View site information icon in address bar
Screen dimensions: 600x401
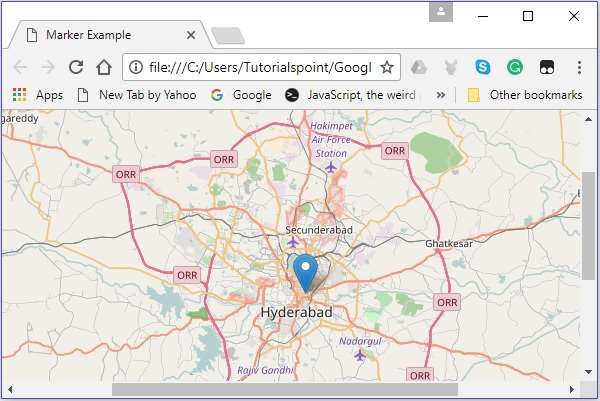coord(136,67)
